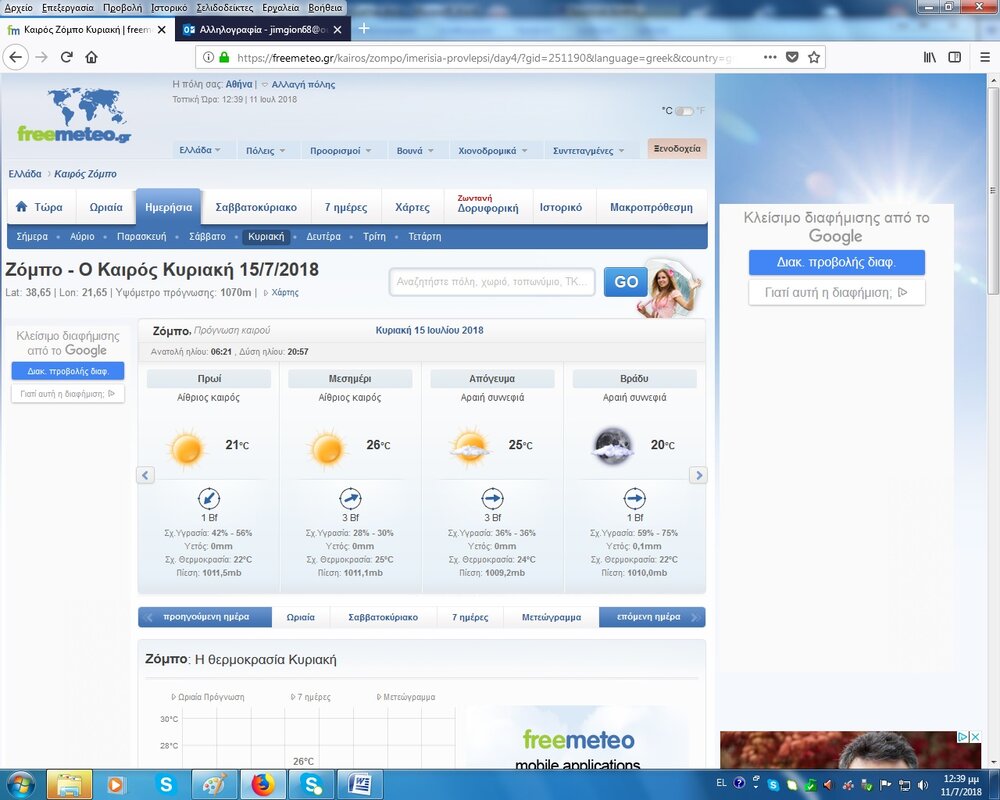Image resolution: width=1000 pixels, height=800 pixels.
Task: Bookmark this page with the star icon
Action: point(814,57)
